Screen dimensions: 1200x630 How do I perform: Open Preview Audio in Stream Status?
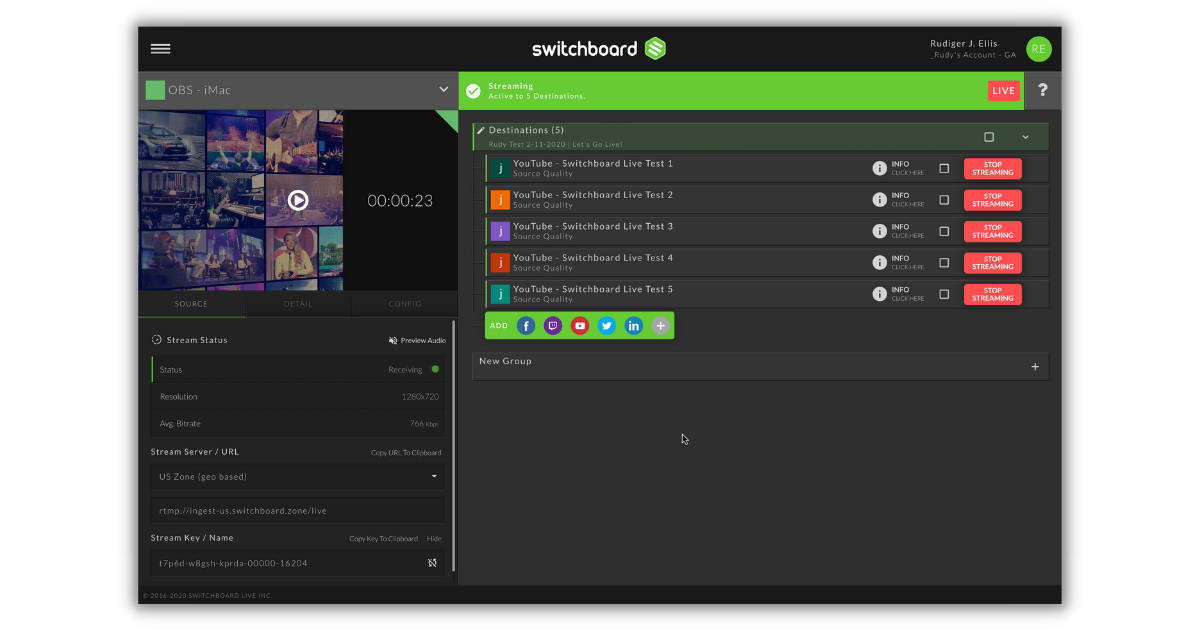[416, 340]
